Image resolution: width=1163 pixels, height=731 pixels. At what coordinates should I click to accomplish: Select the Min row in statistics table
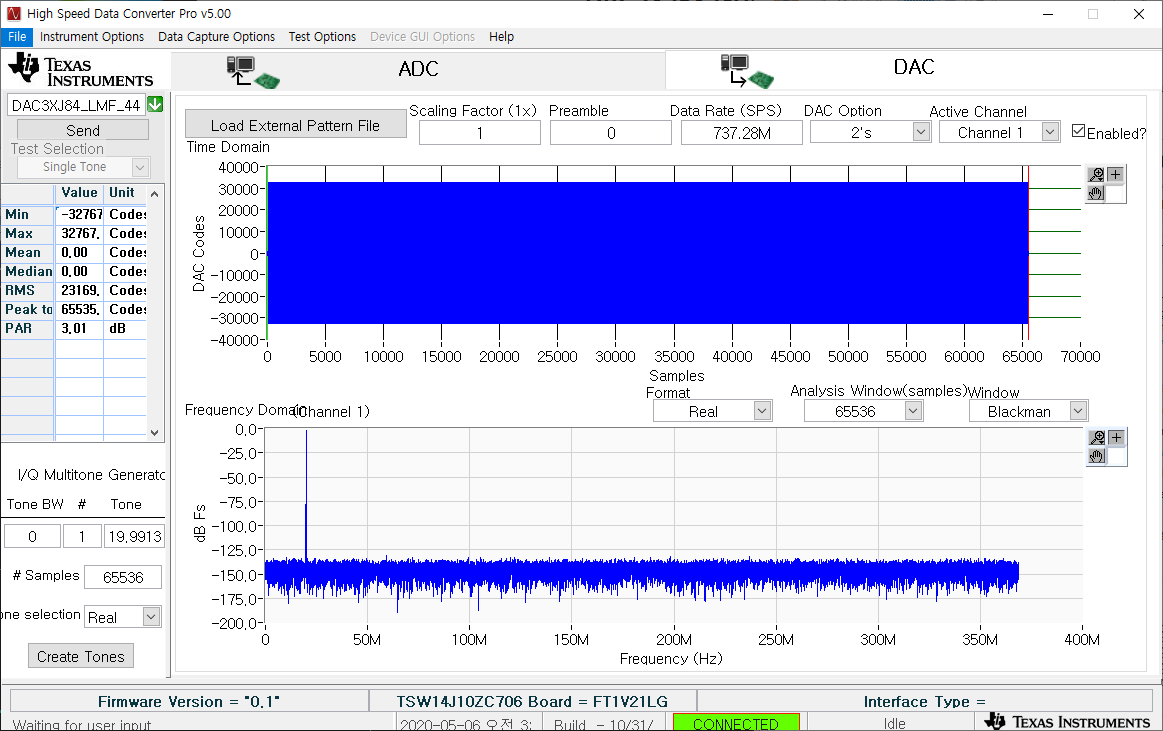(x=74, y=214)
